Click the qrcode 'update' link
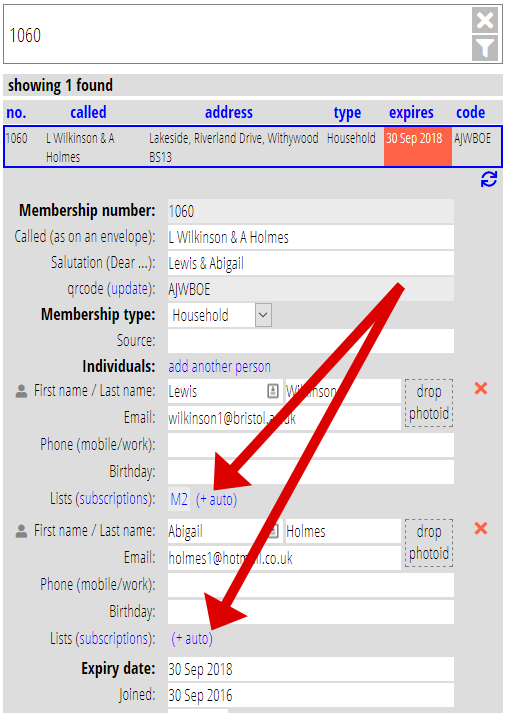The height and width of the screenshot is (713, 508). (129, 289)
